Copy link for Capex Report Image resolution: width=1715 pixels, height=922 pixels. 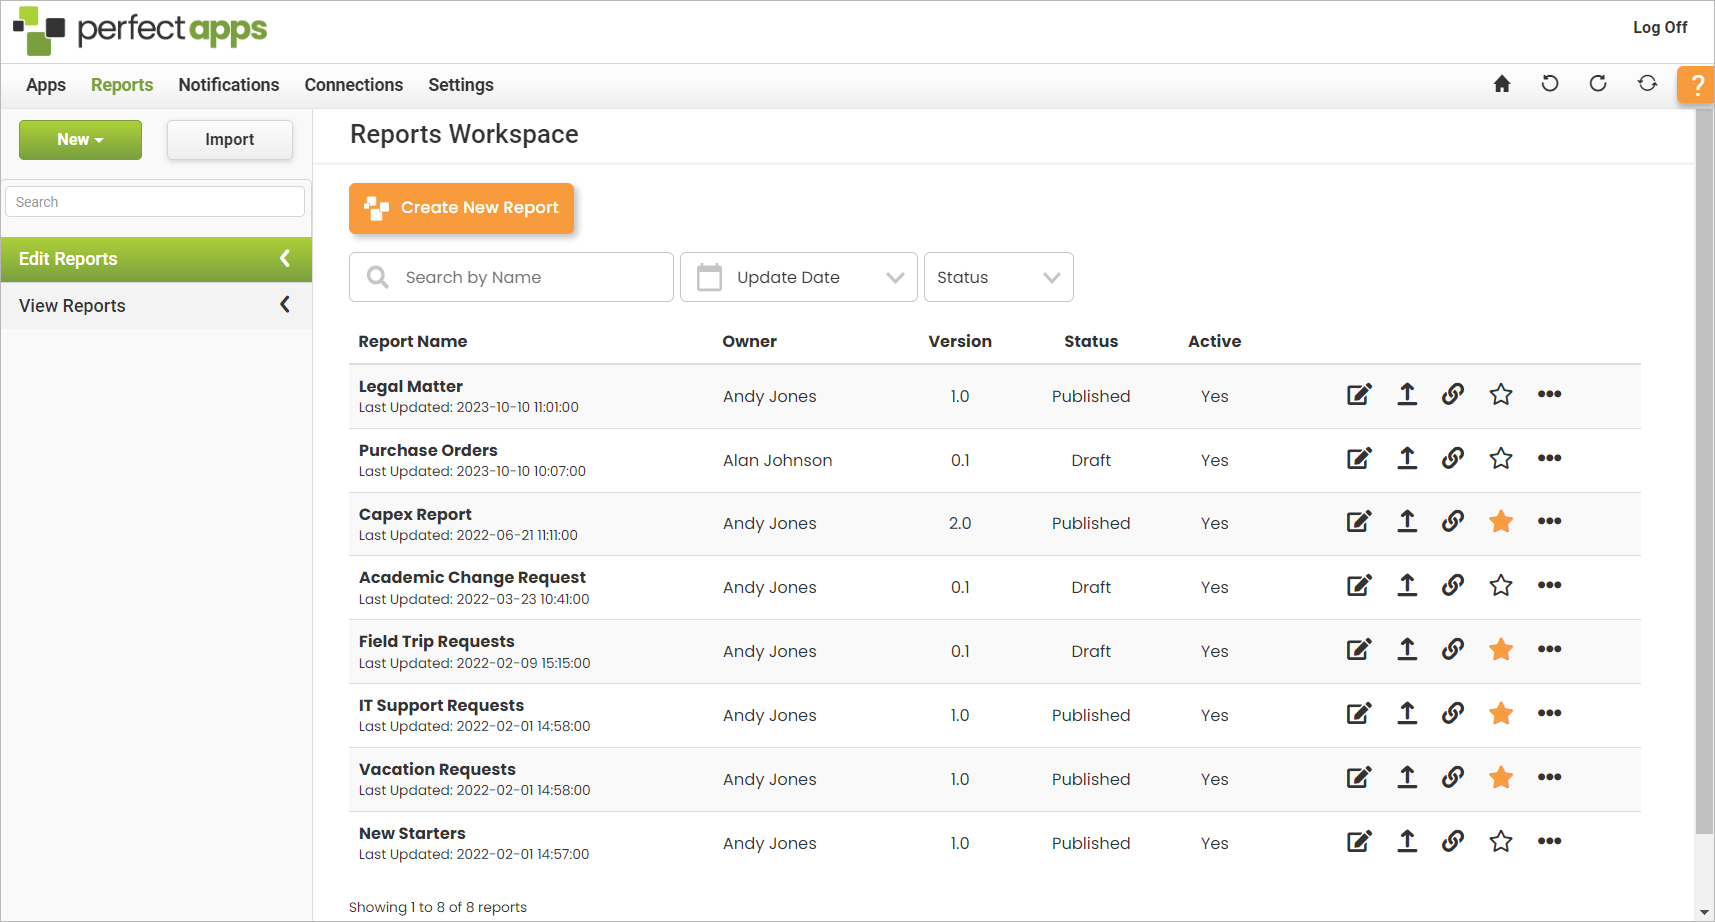pos(1452,522)
